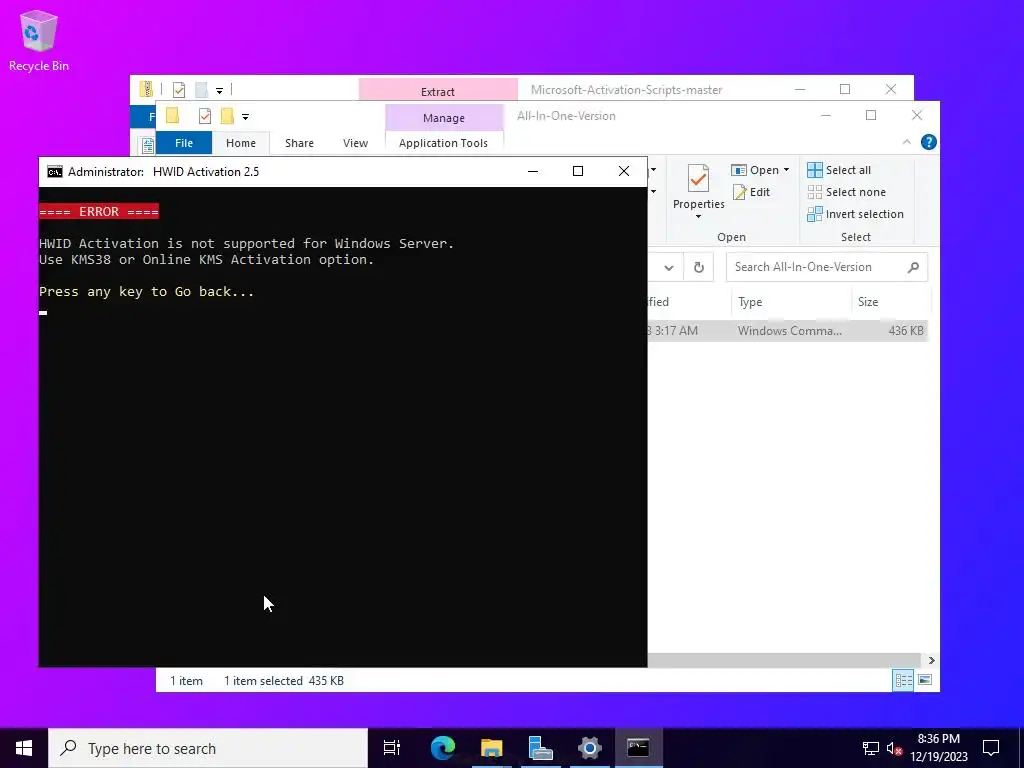Open the Application Tools tab
Screen dimensions: 1024x768
(x=443, y=143)
